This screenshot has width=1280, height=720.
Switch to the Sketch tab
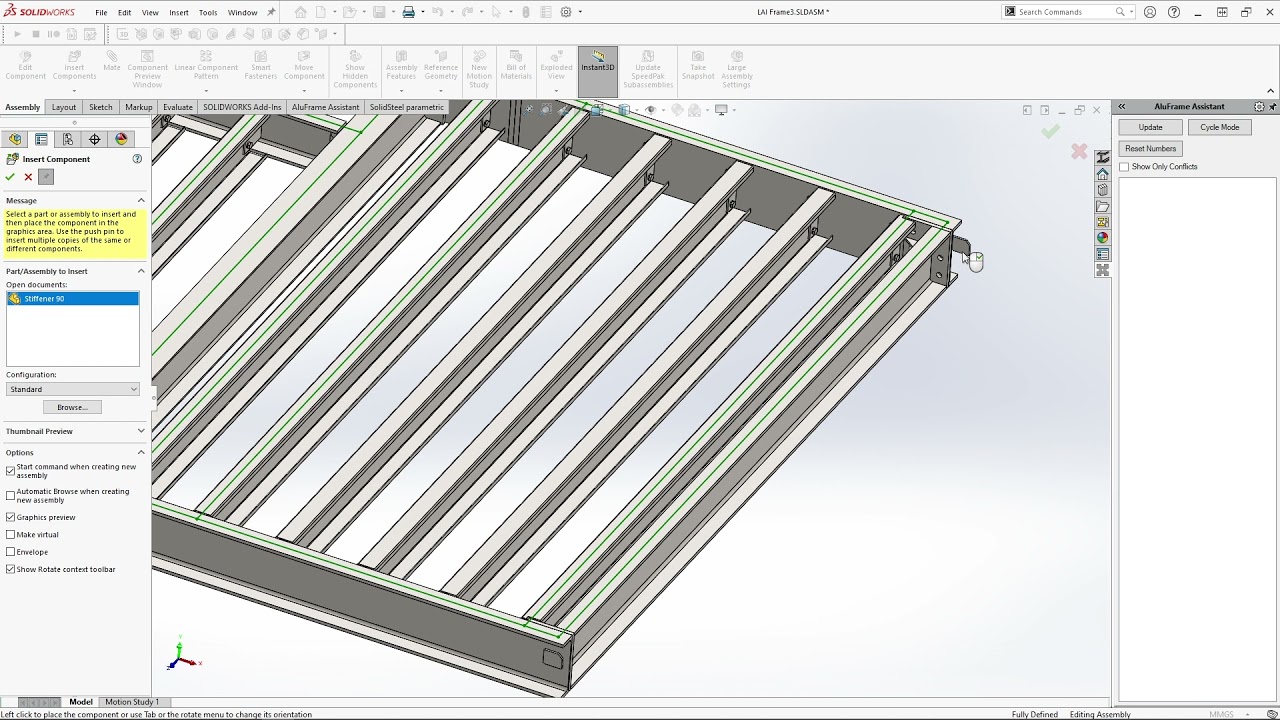[x=101, y=107]
